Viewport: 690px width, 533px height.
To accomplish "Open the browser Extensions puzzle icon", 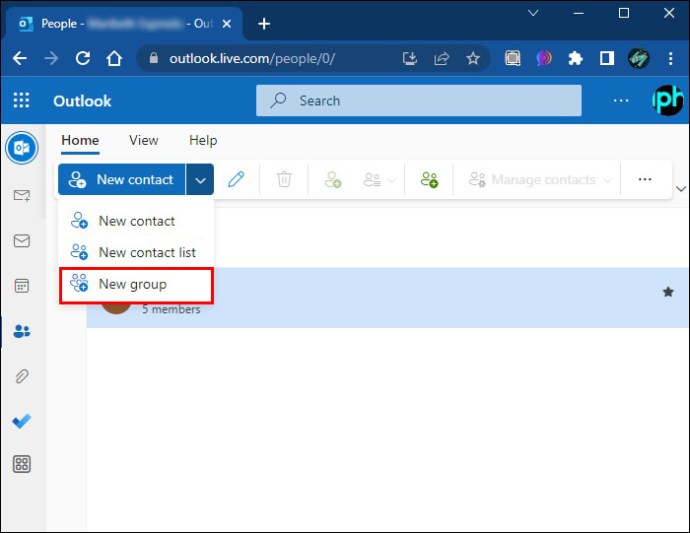I will tap(575, 58).
